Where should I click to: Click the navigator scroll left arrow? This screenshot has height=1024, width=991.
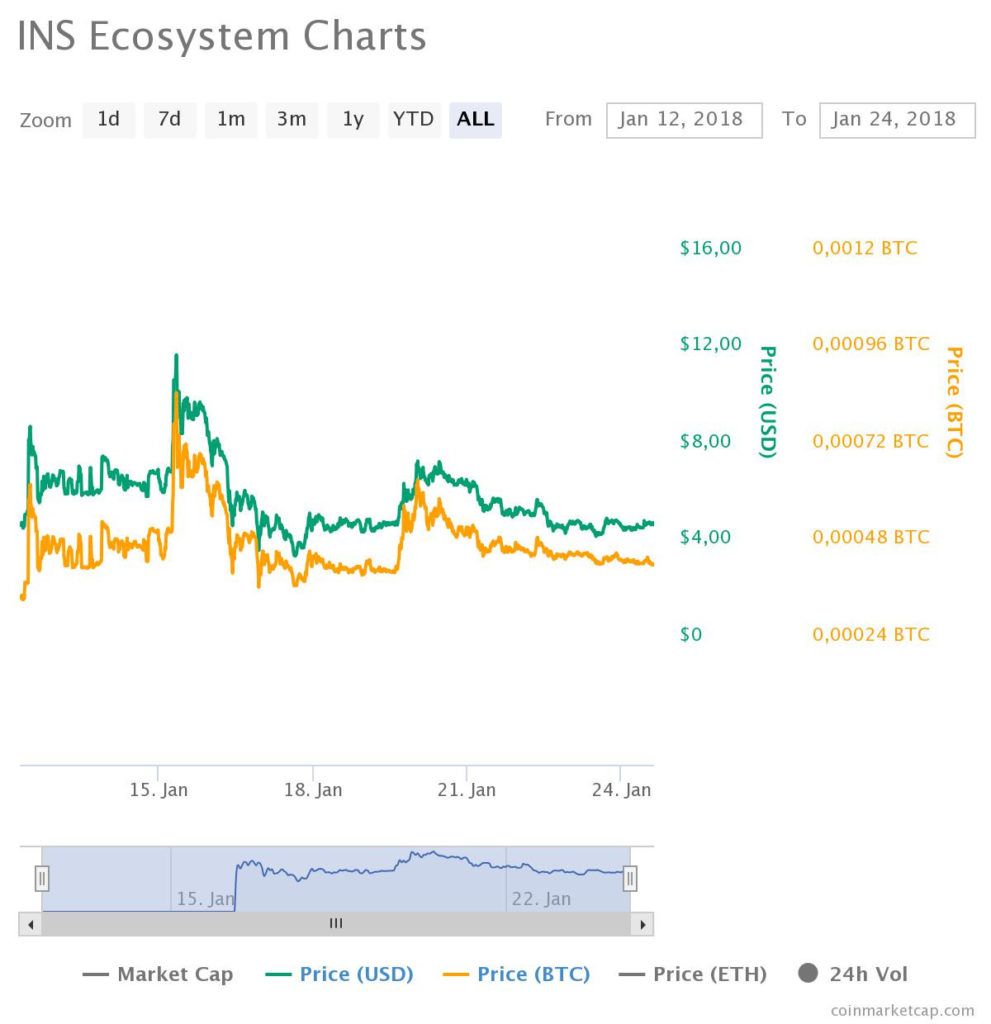click(x=30, y=924)
